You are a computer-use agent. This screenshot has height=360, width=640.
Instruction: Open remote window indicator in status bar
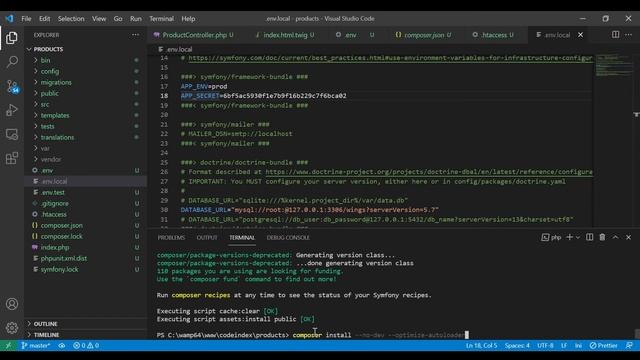point(8,346)
